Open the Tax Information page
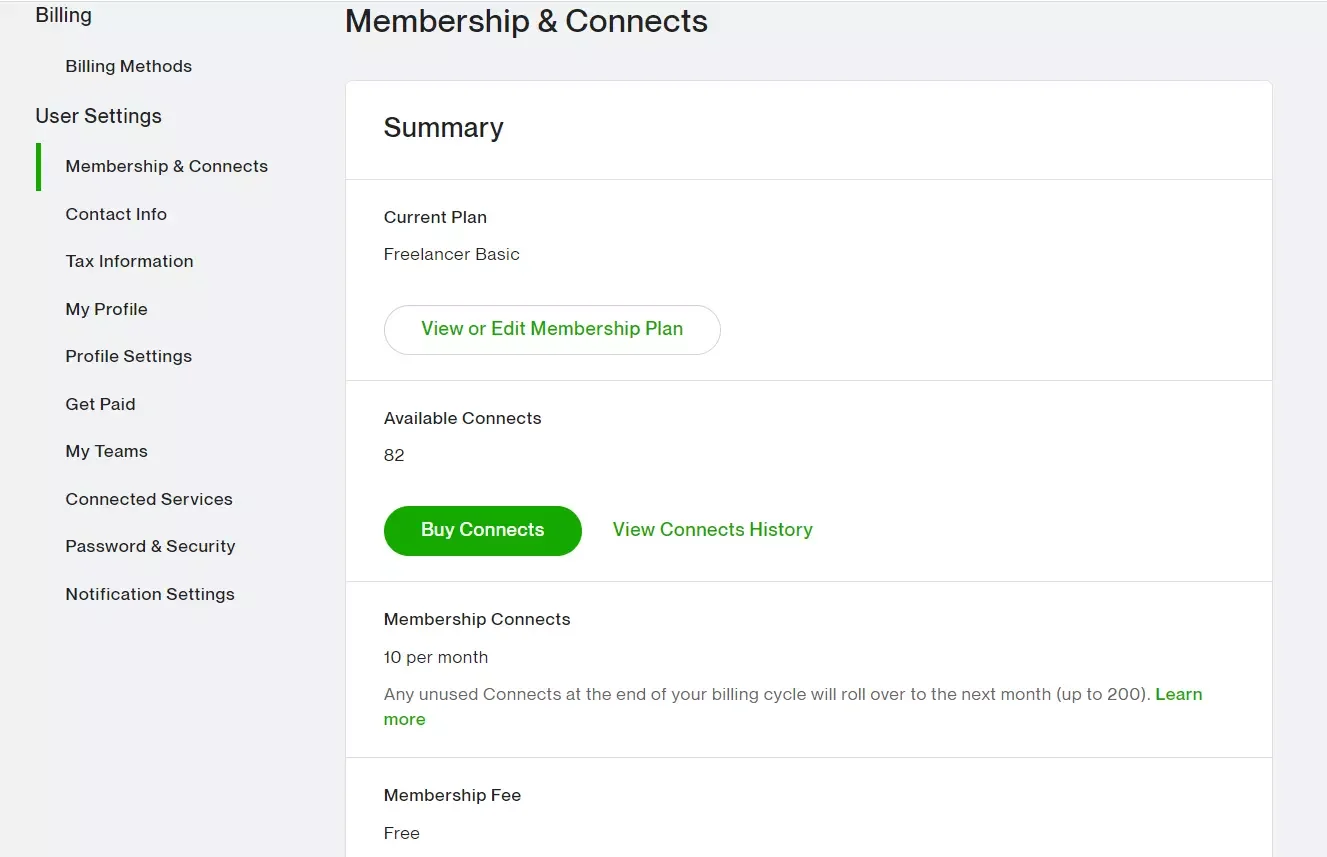 129,261
